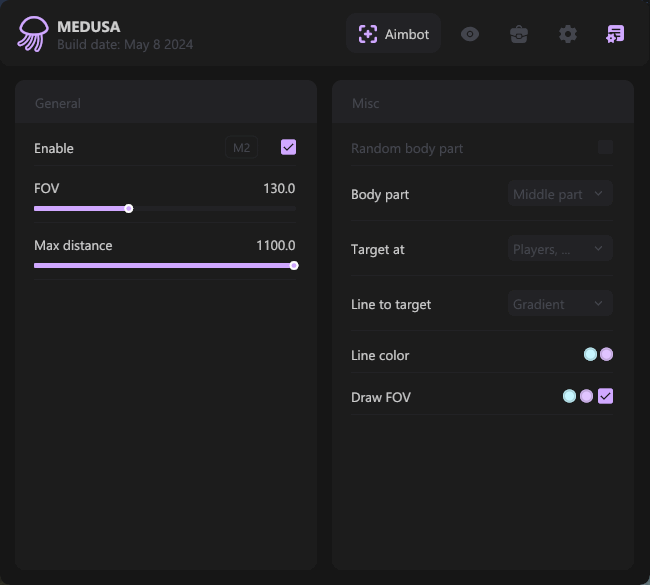Click the FOV slider handle
650x585 pixels.
(129, 209)
